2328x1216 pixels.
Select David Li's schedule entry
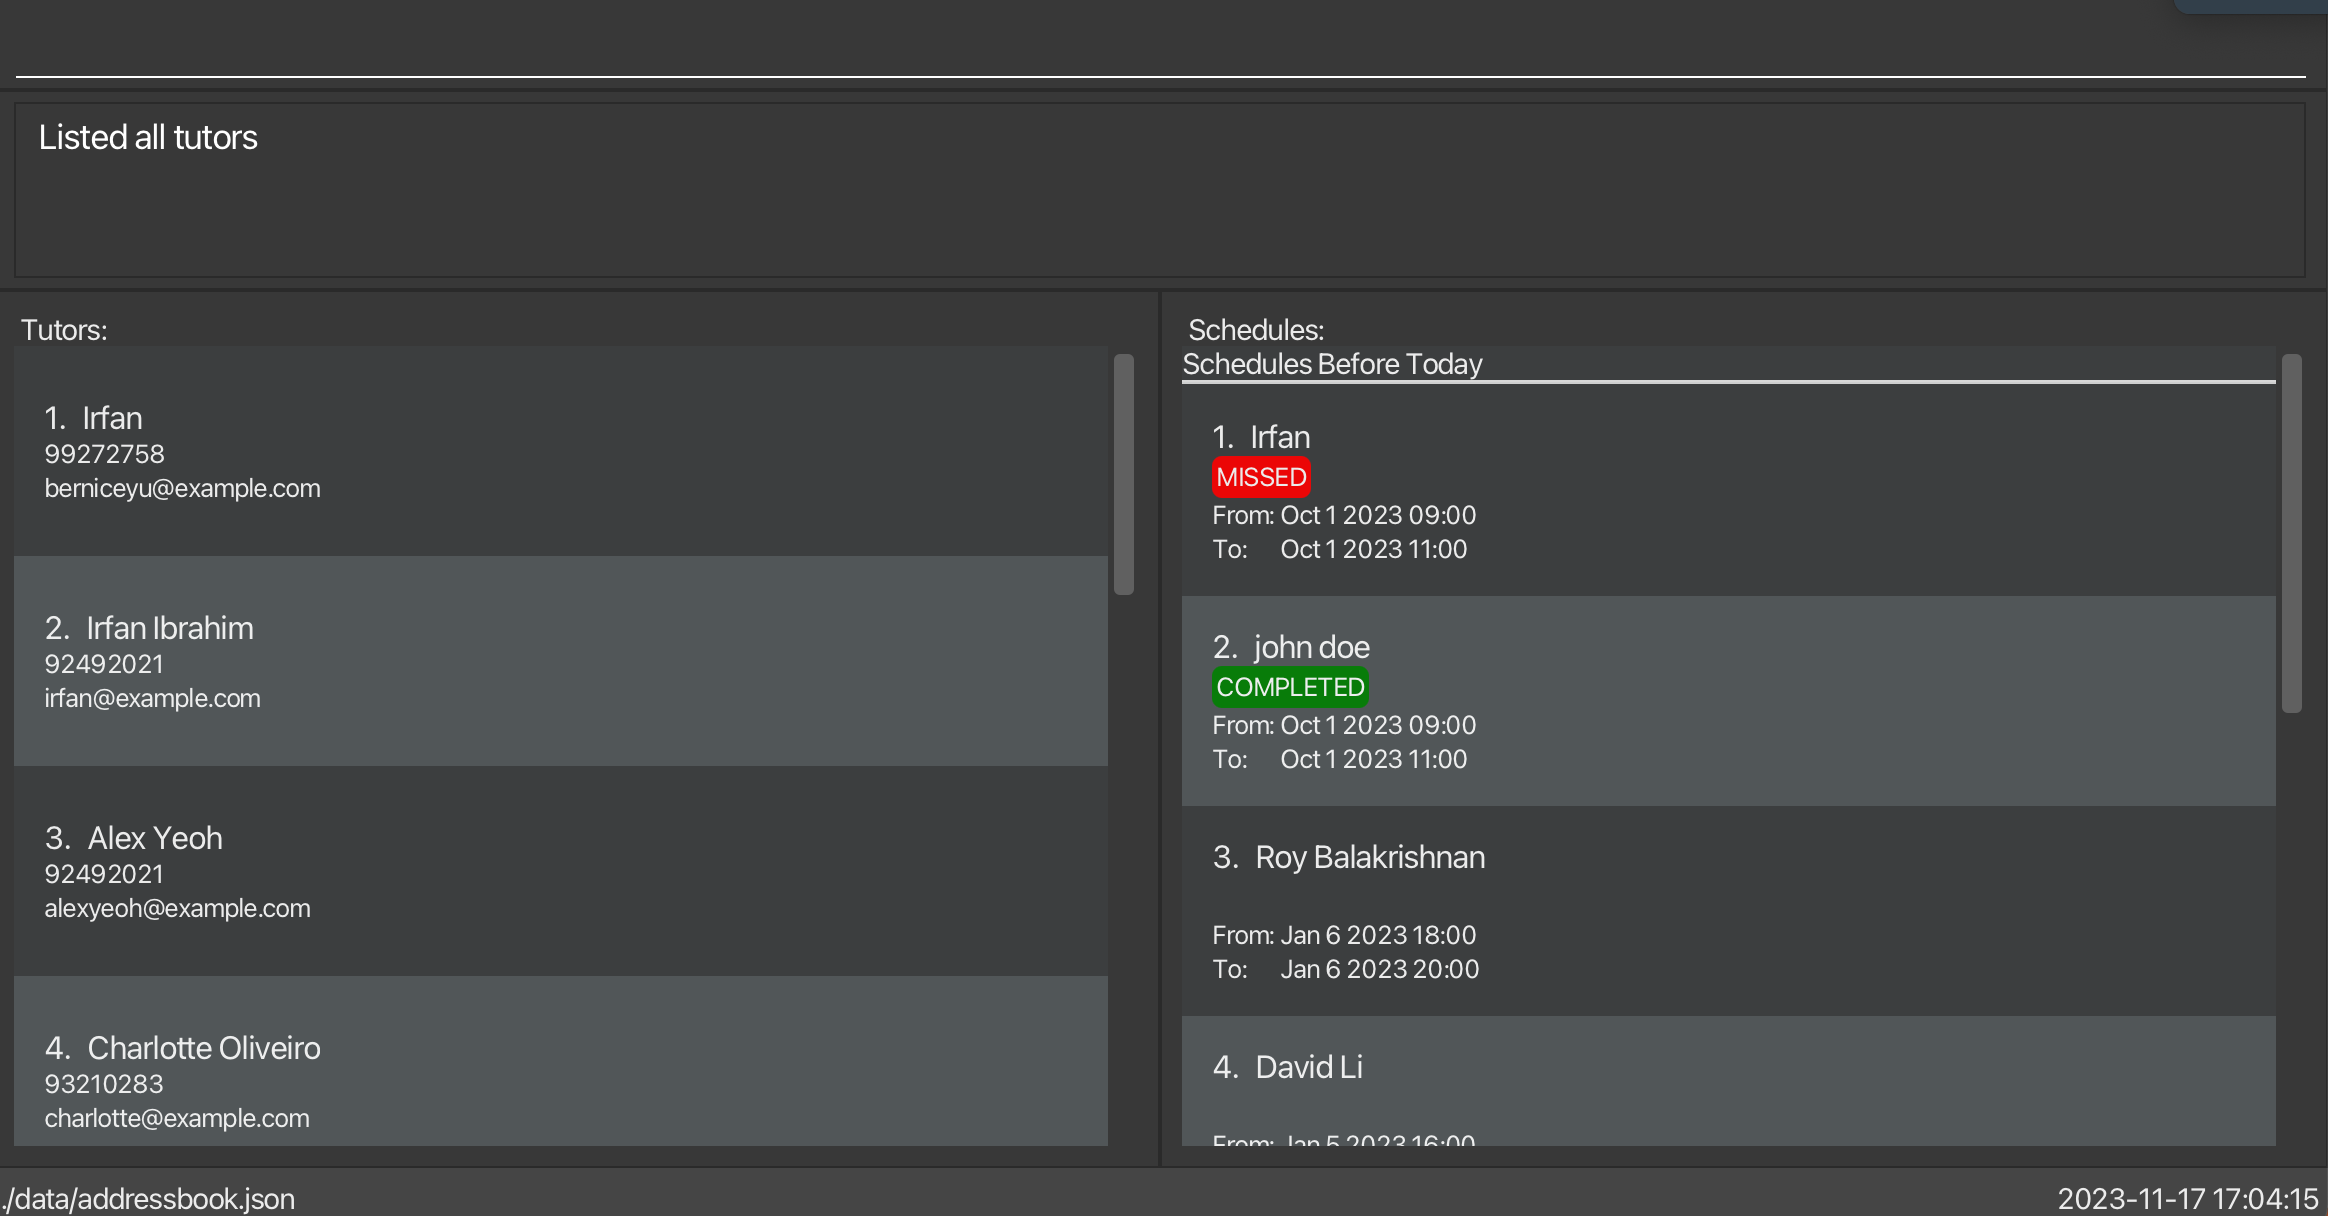coord(1728,1082)
